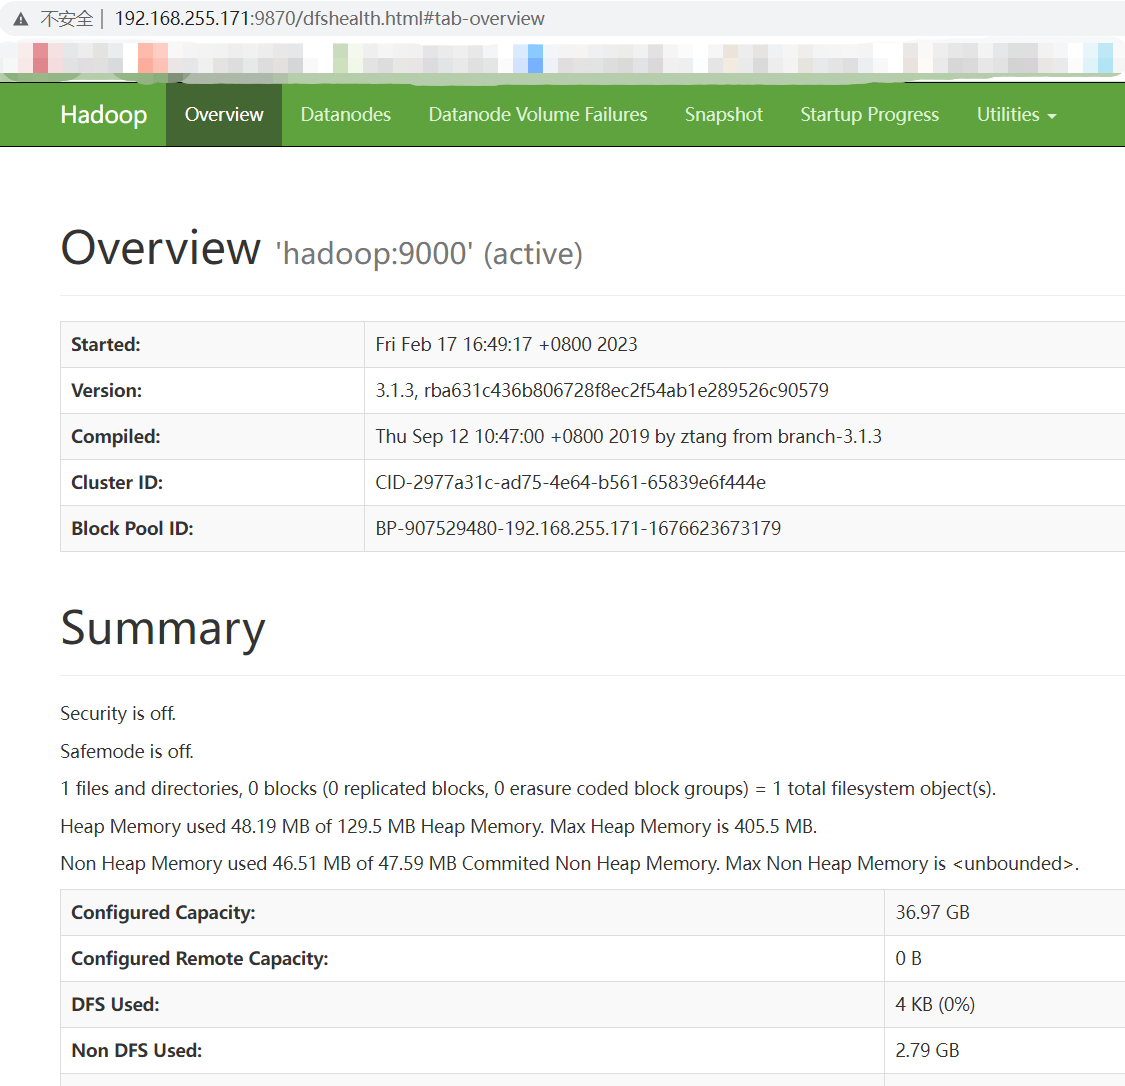Click the 'Compiled:' row label

[116, 436]
